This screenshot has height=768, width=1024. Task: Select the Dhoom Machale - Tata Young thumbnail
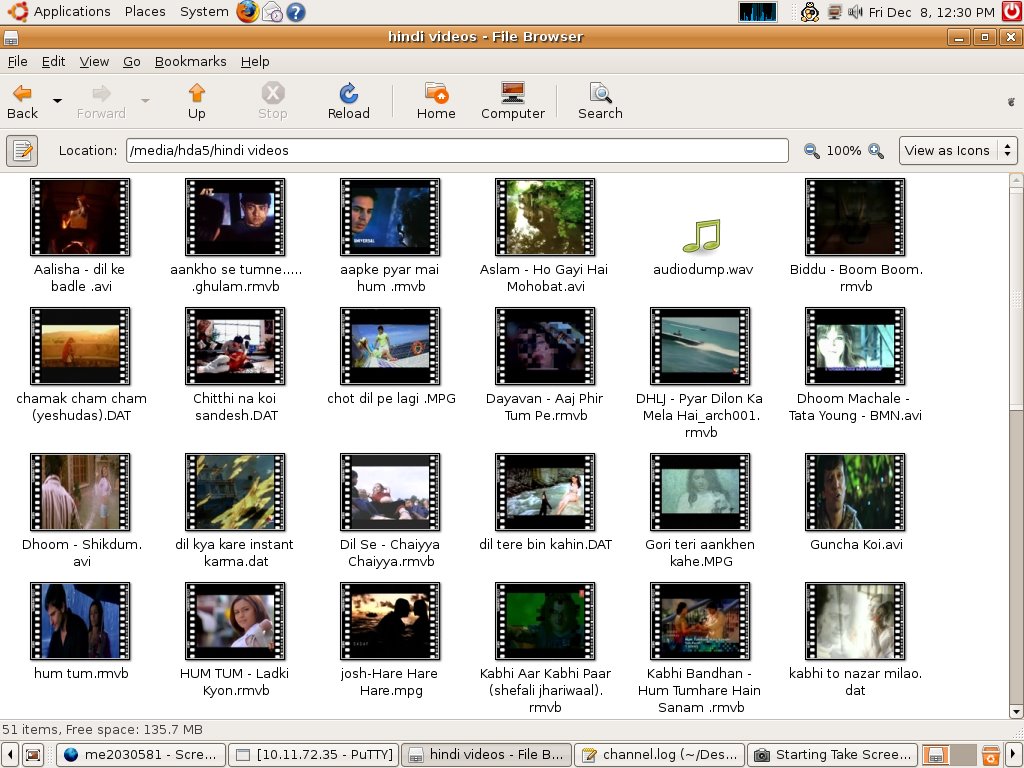[856, 346]
